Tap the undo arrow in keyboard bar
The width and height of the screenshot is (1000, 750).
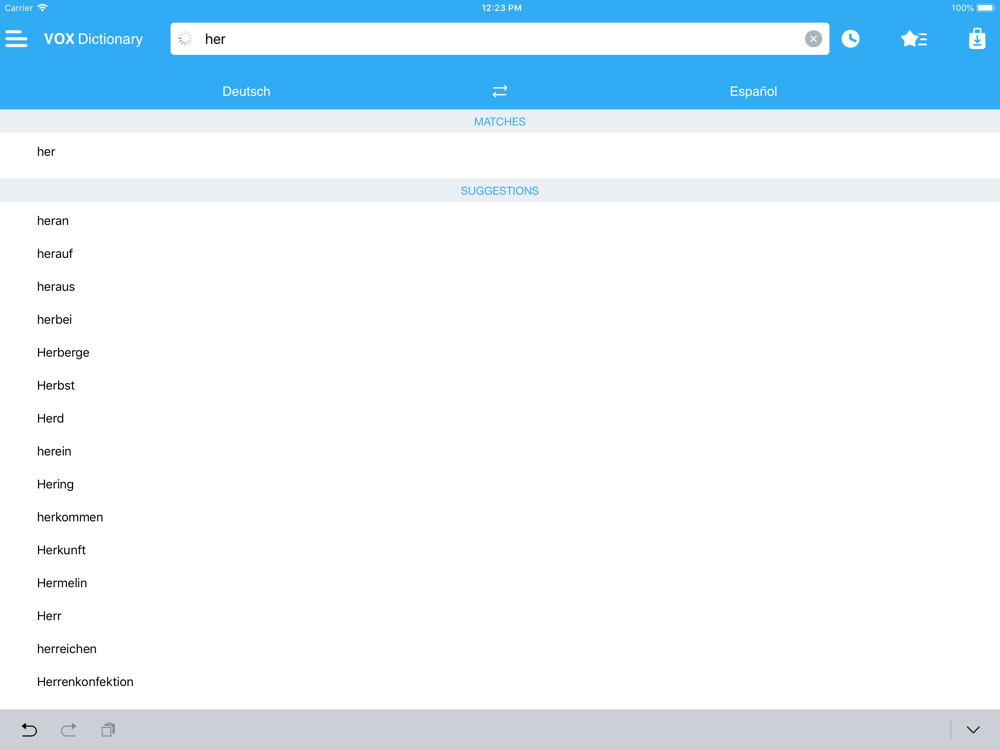pyautogui.click(x=29, y=730)
